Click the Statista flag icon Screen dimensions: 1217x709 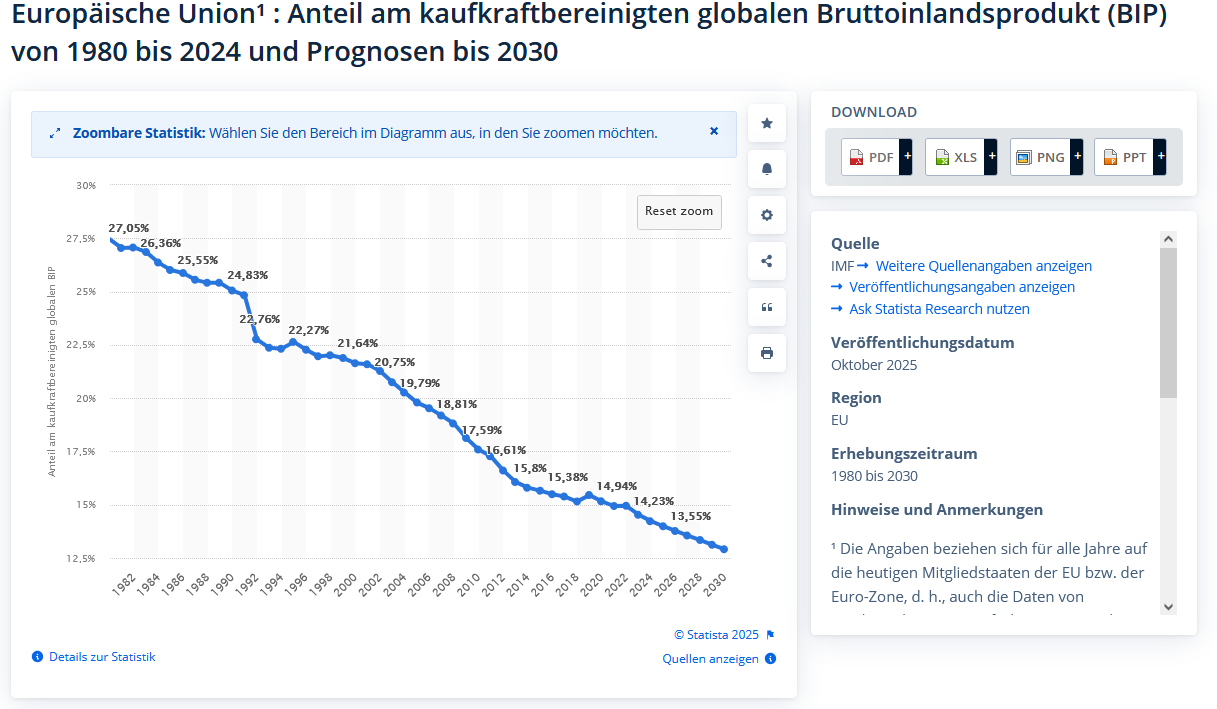point(770,635)
